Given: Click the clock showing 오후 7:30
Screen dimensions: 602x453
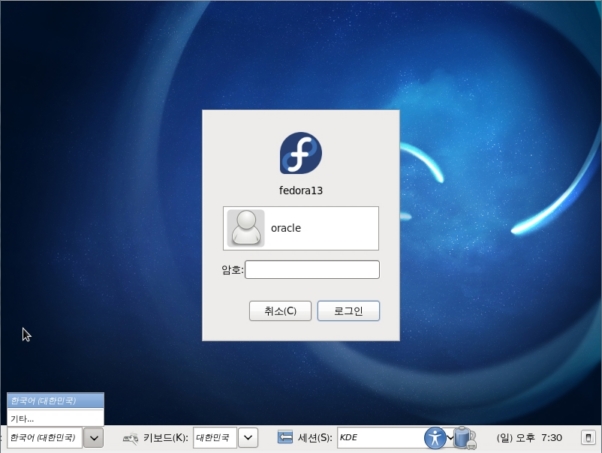Looking at the screenshot, I should click(529, 438).
